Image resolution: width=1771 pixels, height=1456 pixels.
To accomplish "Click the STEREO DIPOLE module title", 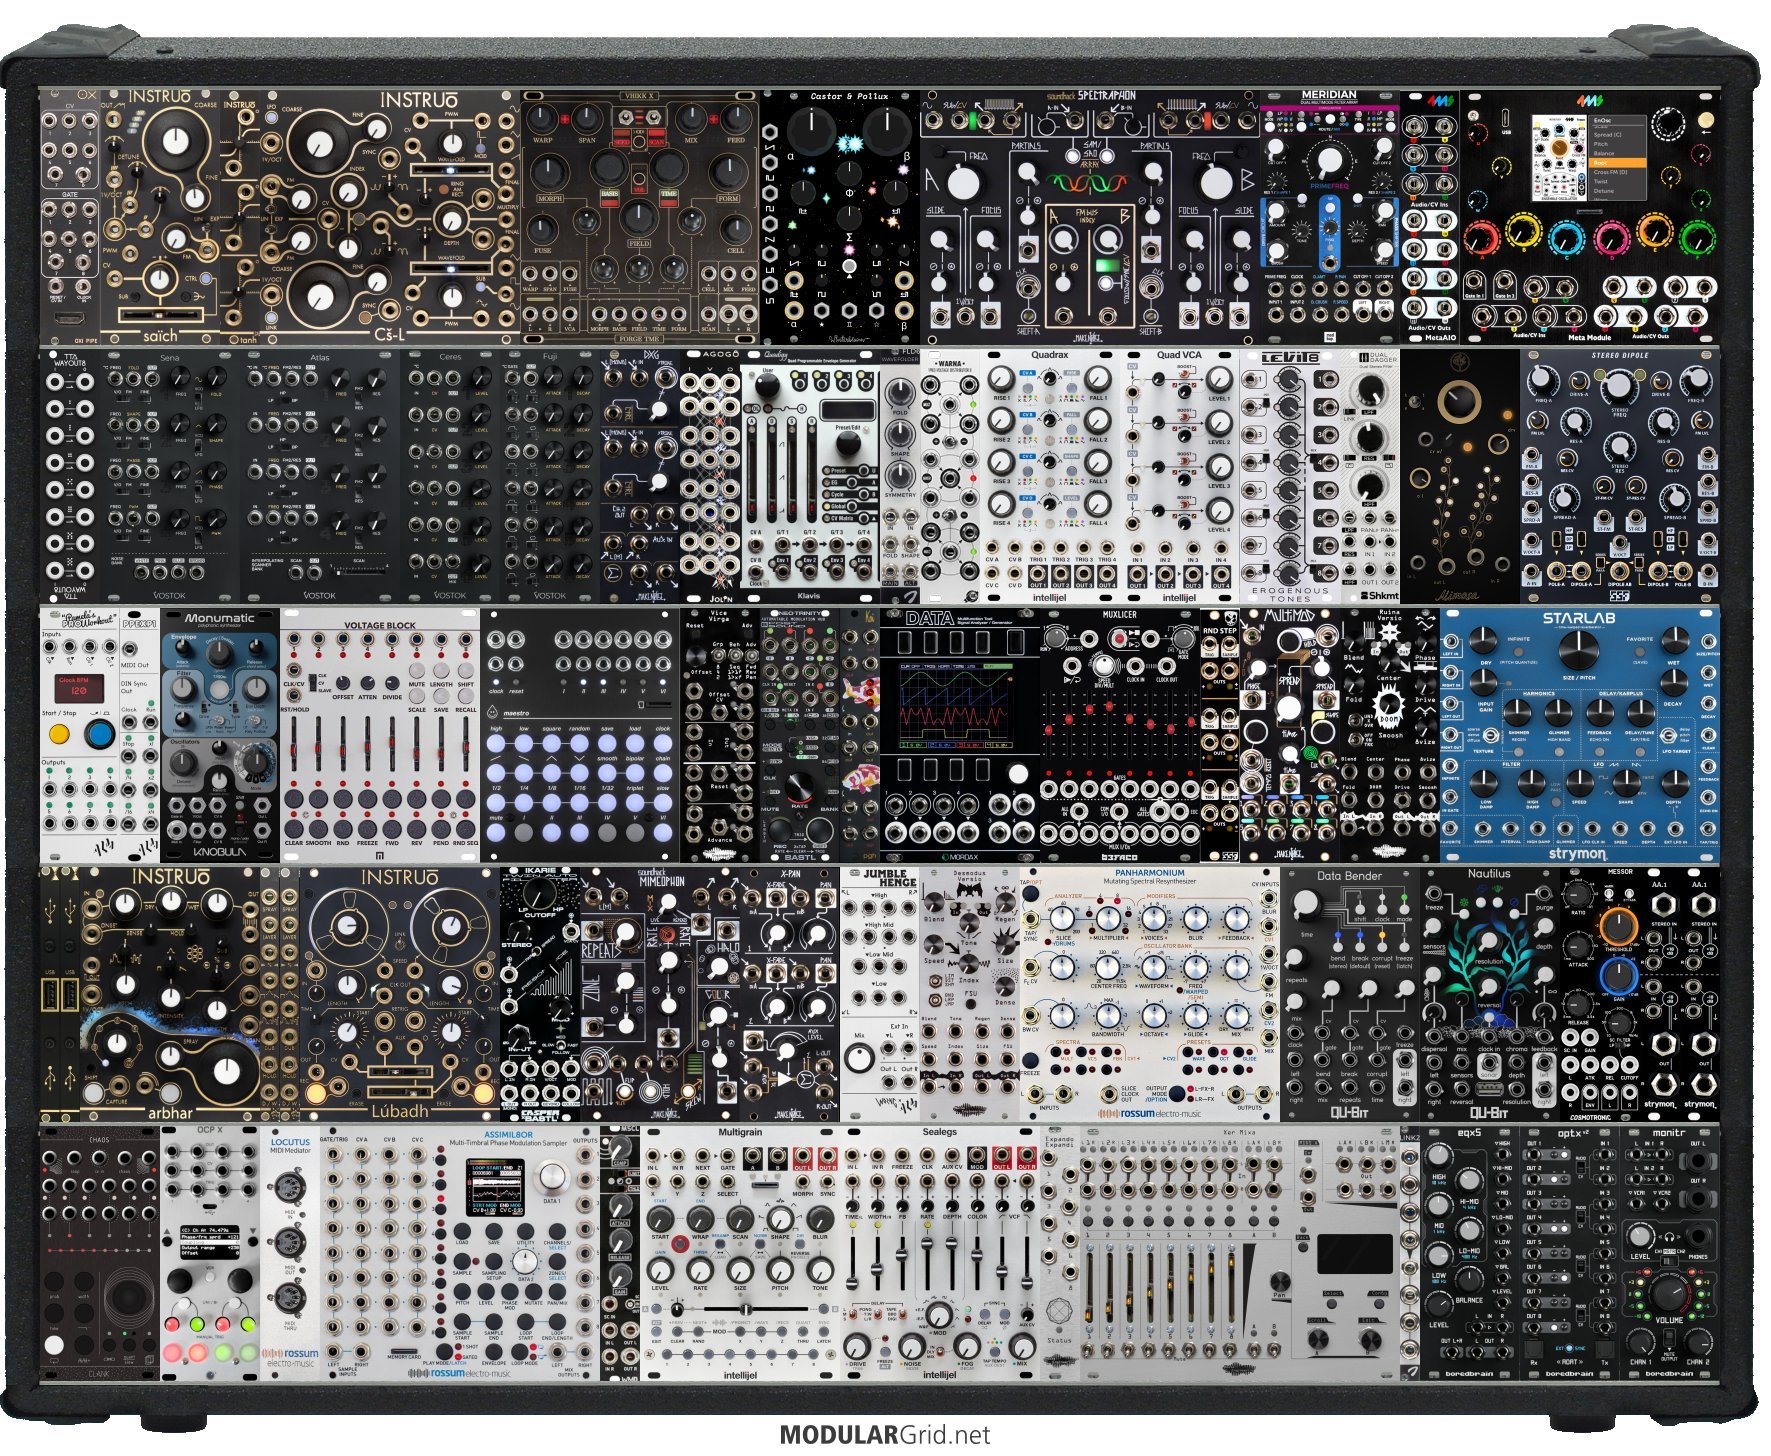I will coord(1620,355).
